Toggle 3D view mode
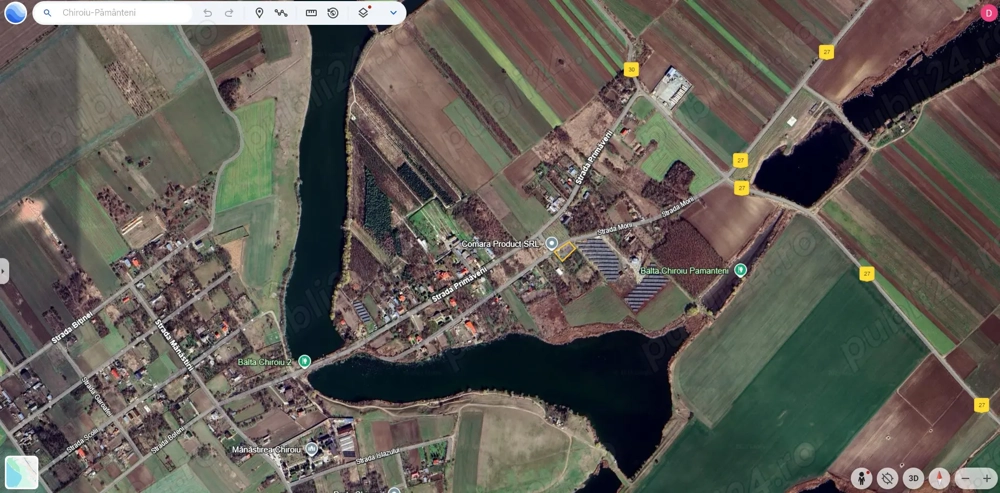Screen dimensions: 1000x493 click(x=913, y=478)
